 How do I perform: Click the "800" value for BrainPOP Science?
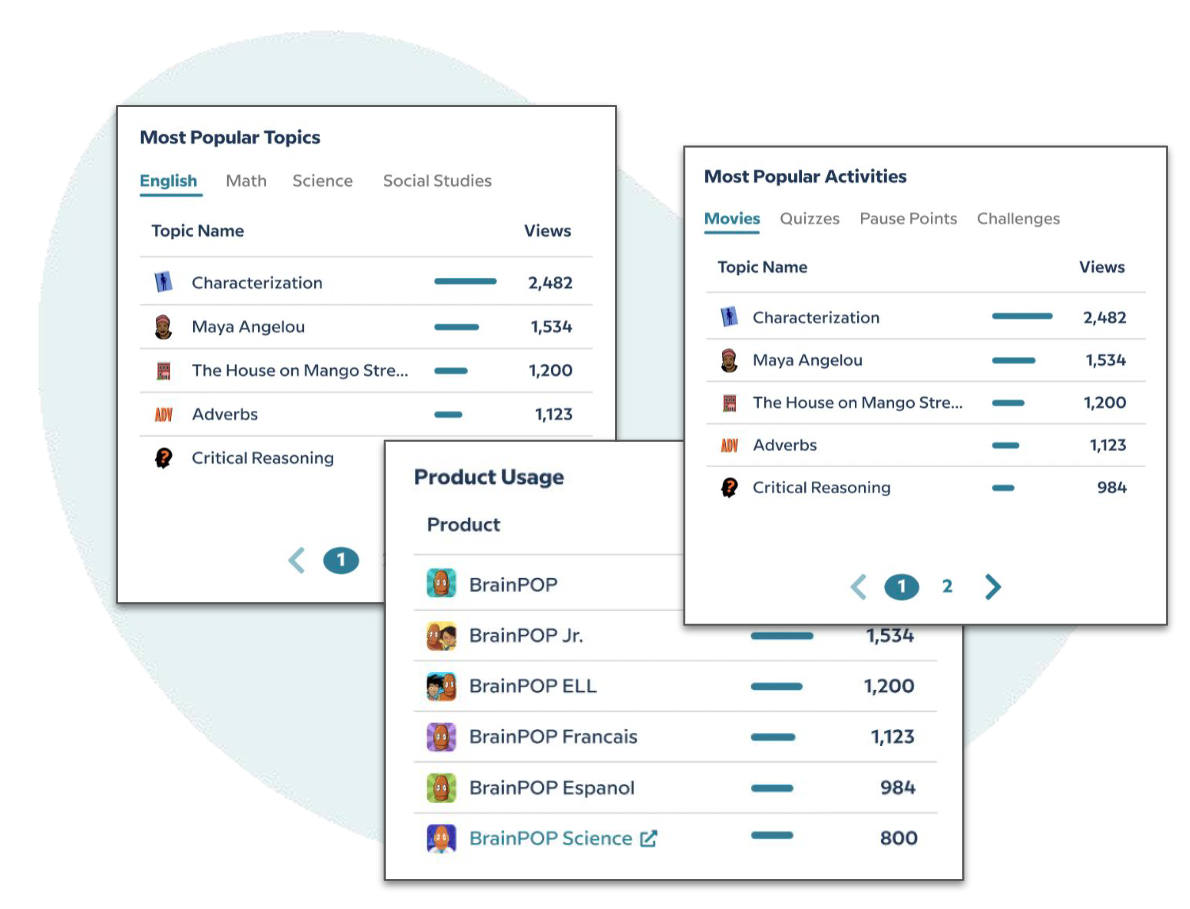[x=899, y=838]
